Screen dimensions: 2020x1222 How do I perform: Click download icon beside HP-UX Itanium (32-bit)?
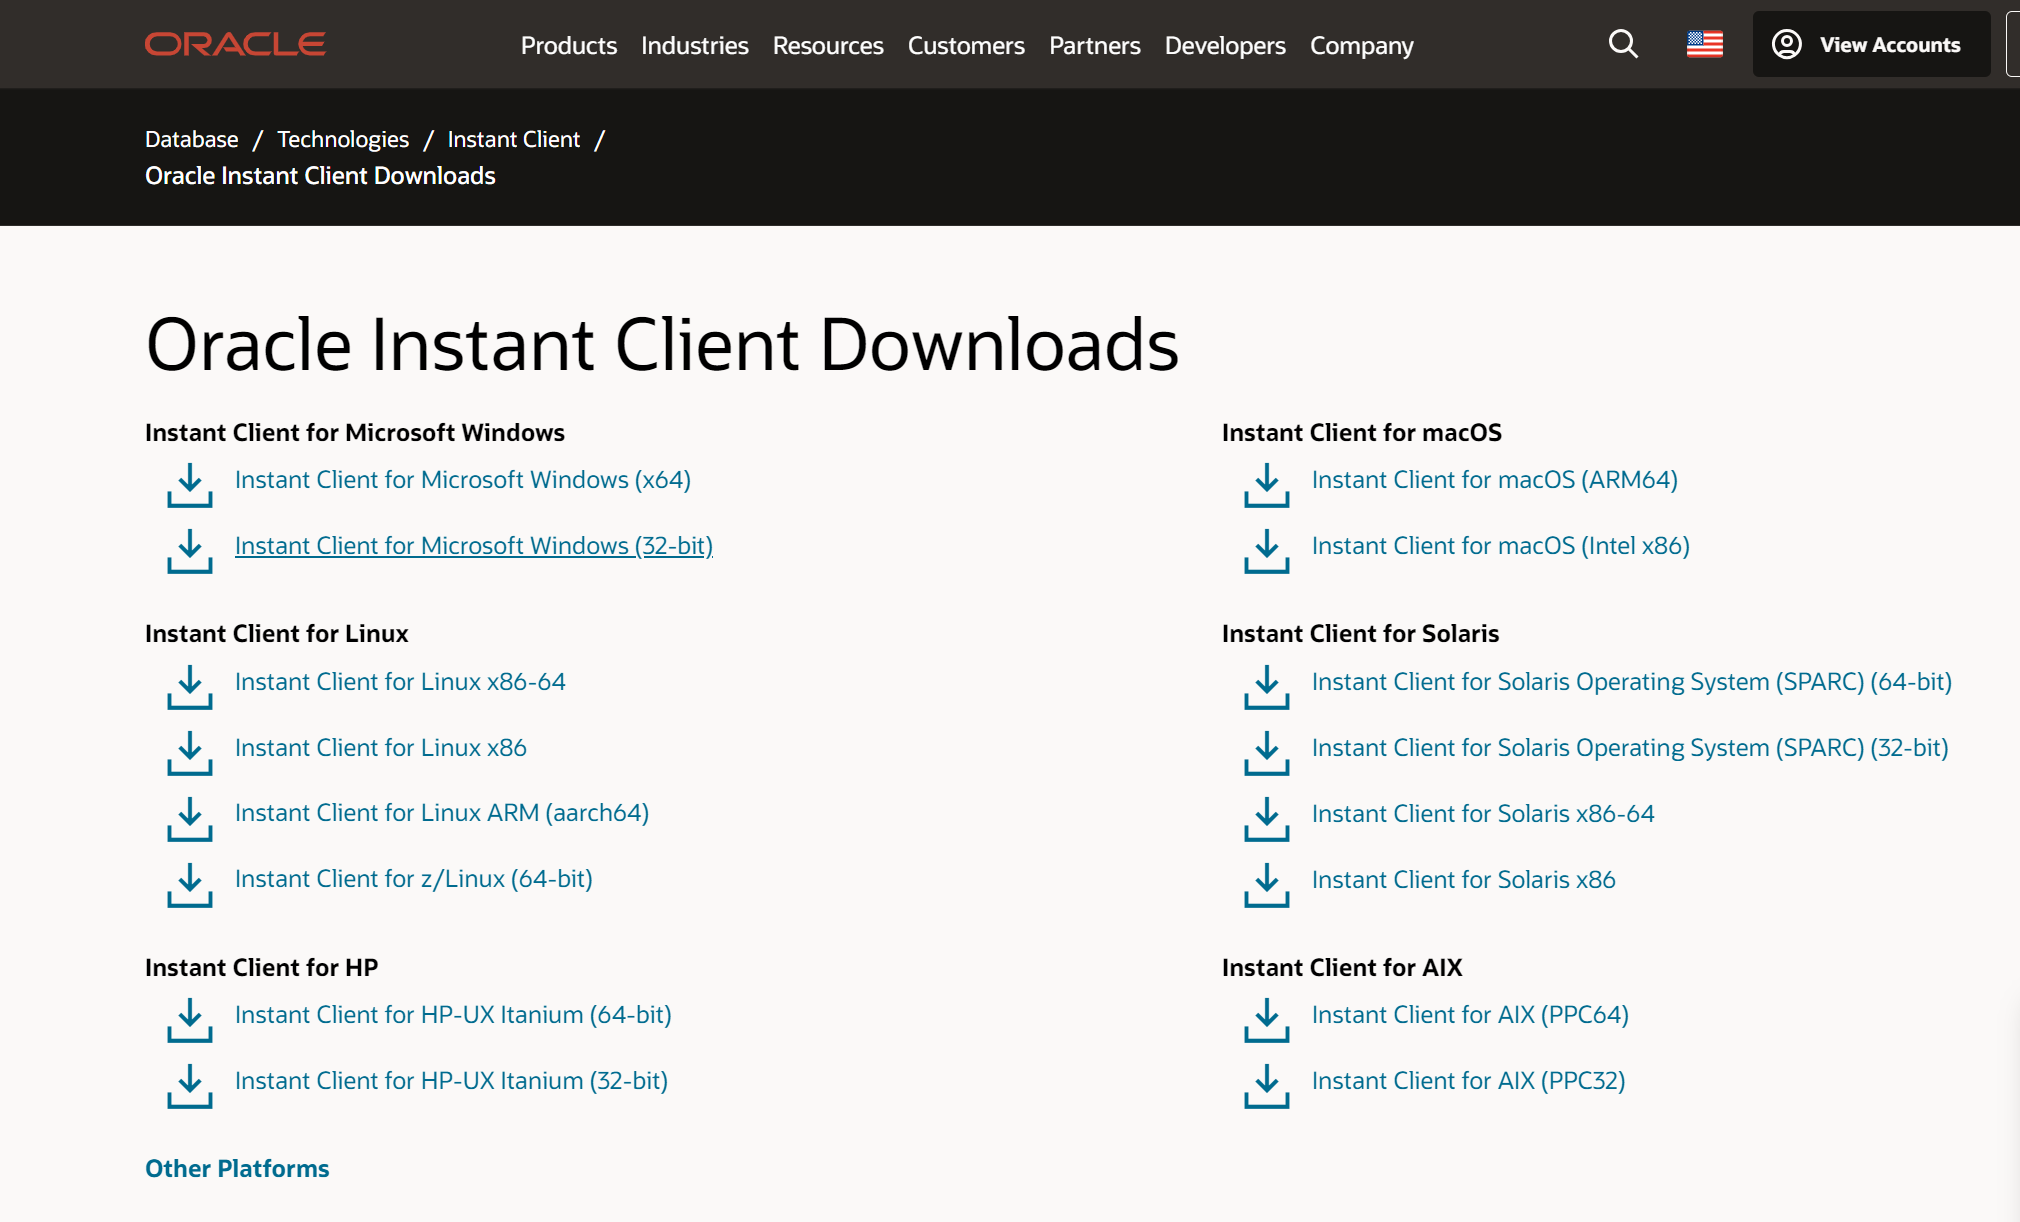pos(190,1086)
